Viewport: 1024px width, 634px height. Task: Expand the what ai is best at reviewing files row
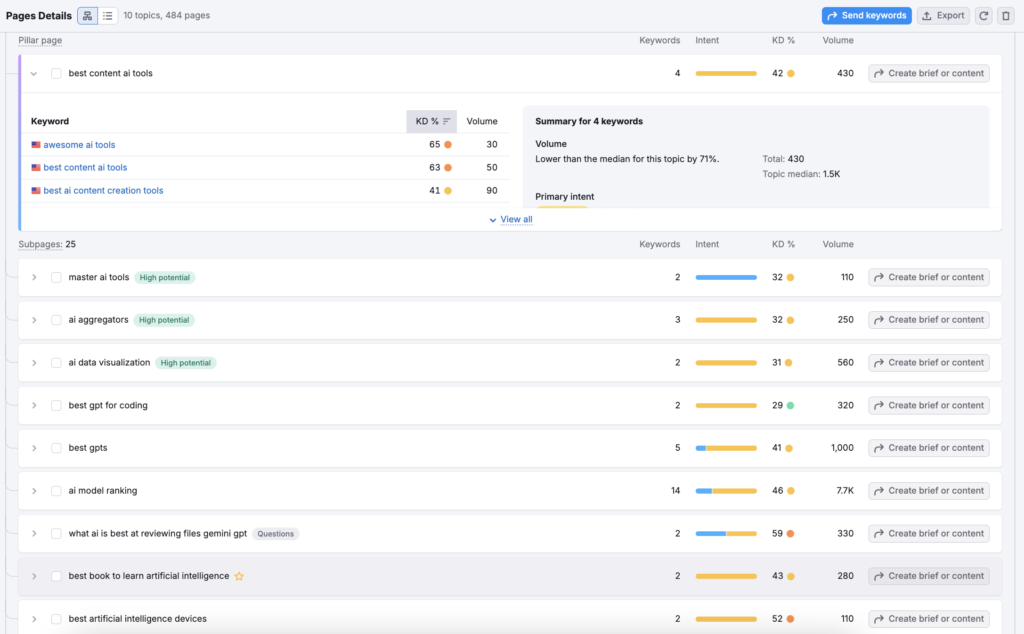tap(34, 533)
